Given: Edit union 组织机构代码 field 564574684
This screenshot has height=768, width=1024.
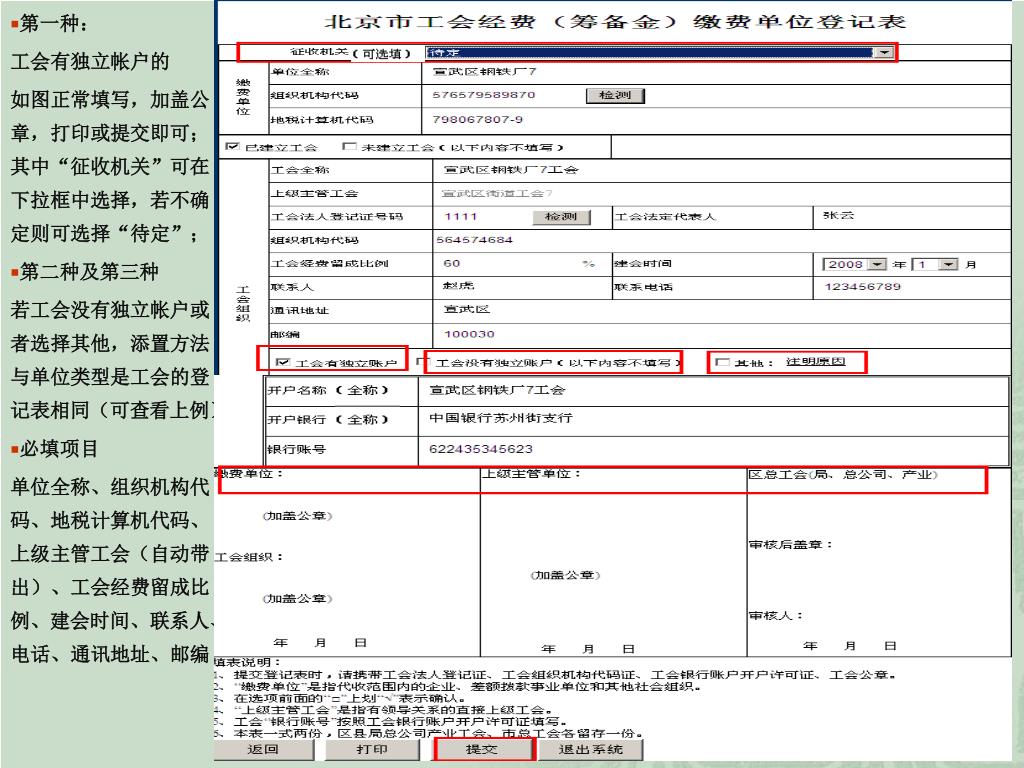Looking at the screenshot, I should (722, 240).
